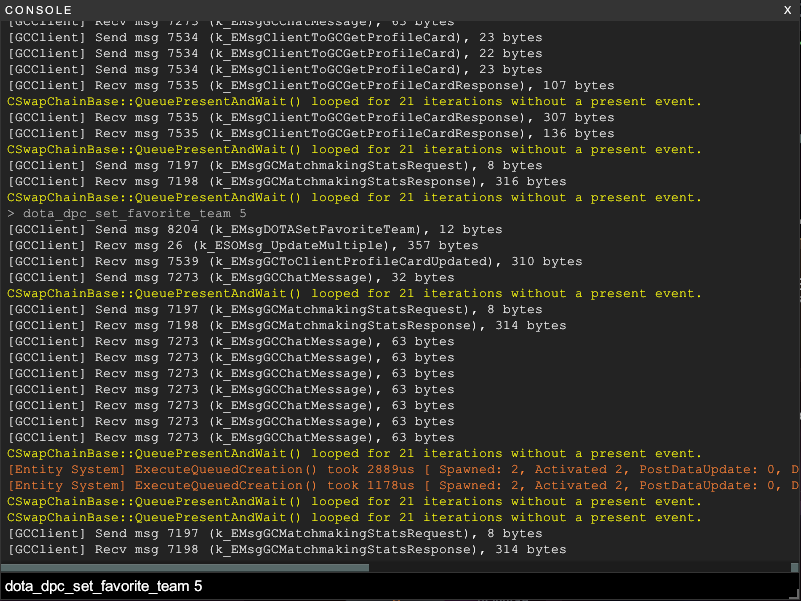Click the command input field at bottom
801x601 pixels.
point(400,586)
